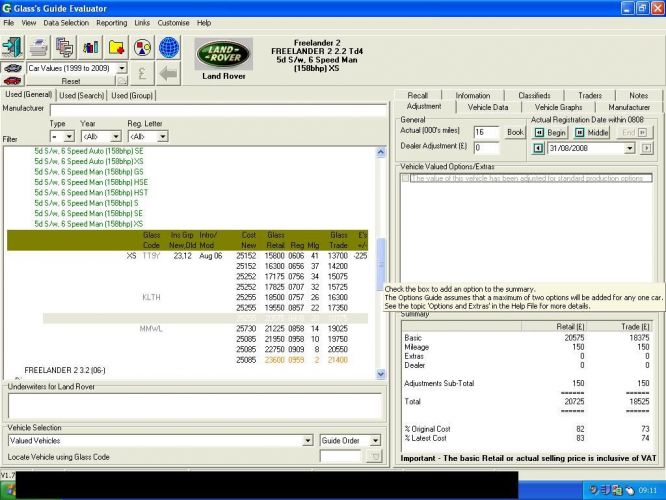Click the stacked documents copy icon

pos(65,47)
